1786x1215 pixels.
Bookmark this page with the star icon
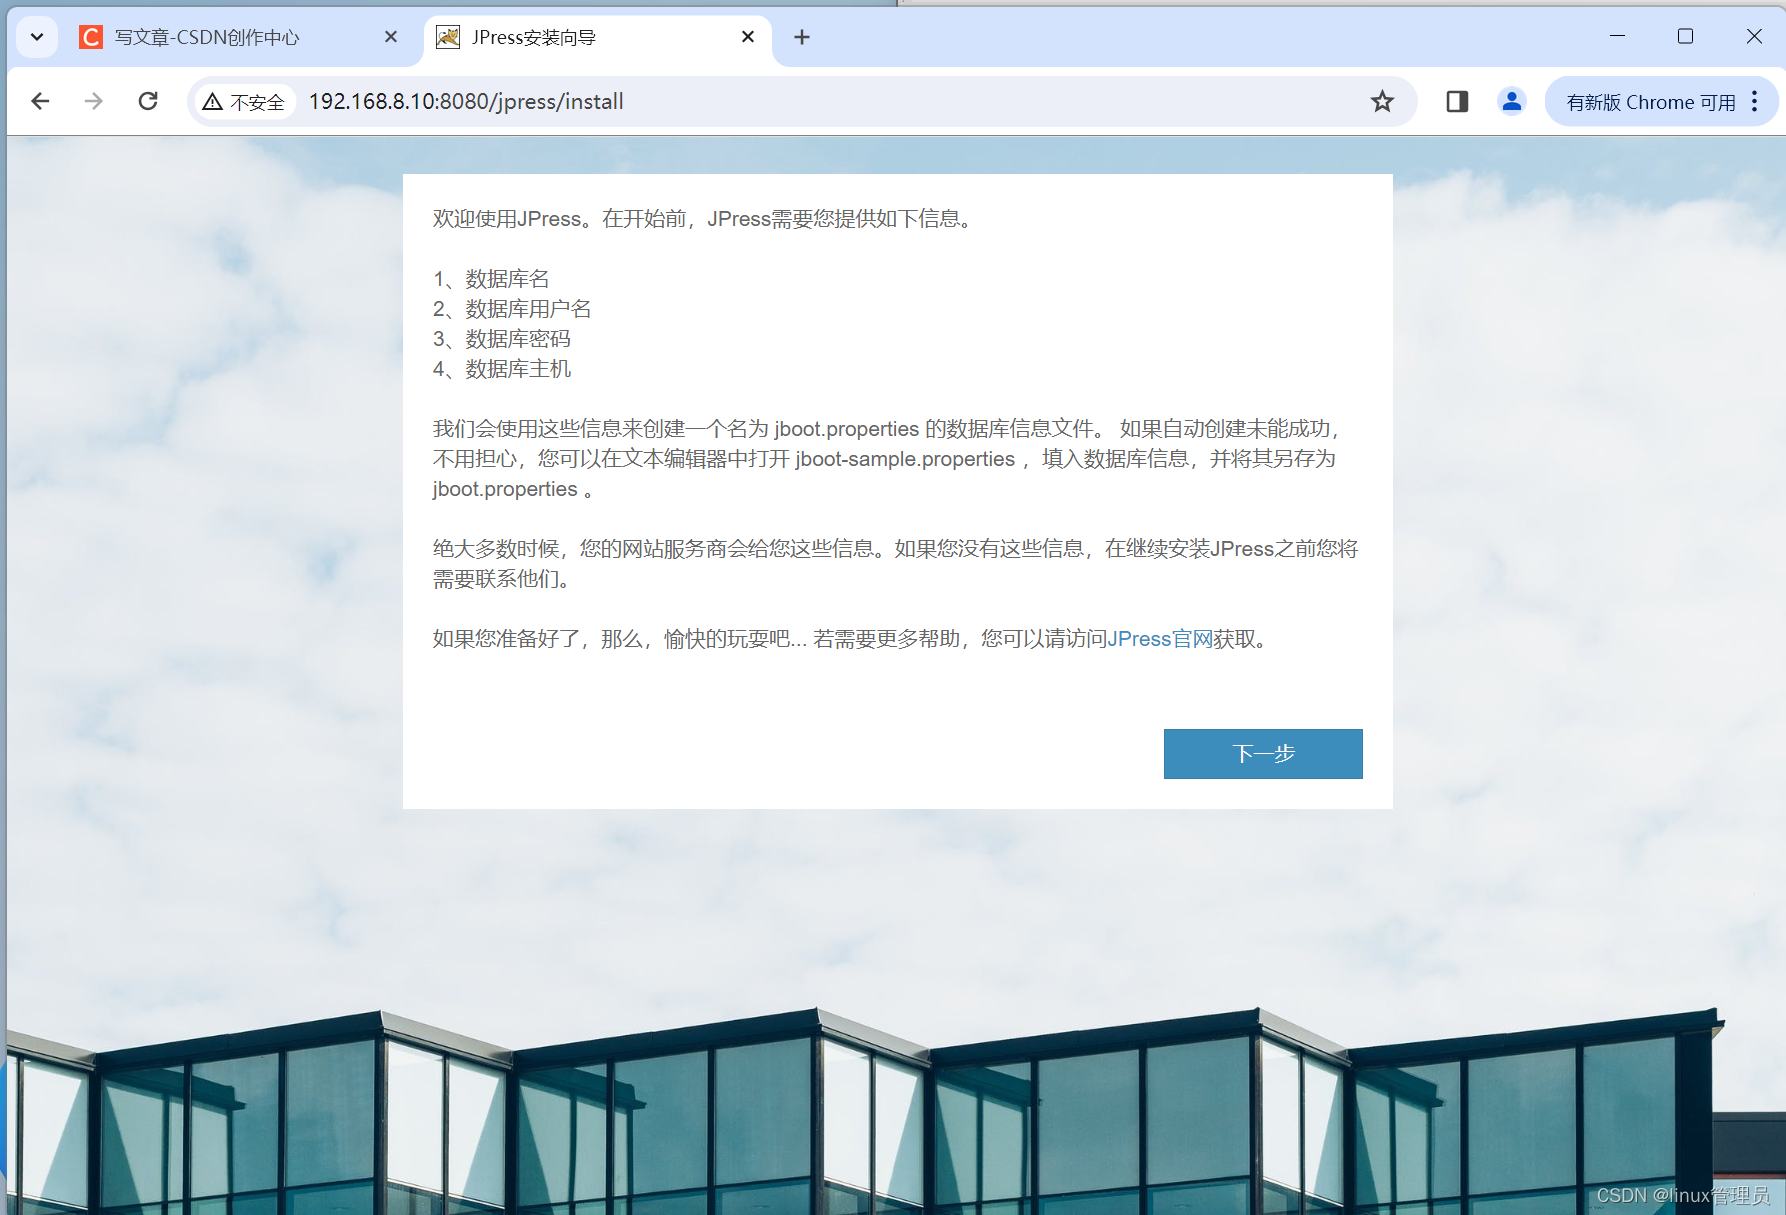click(x=1382, y=101)
